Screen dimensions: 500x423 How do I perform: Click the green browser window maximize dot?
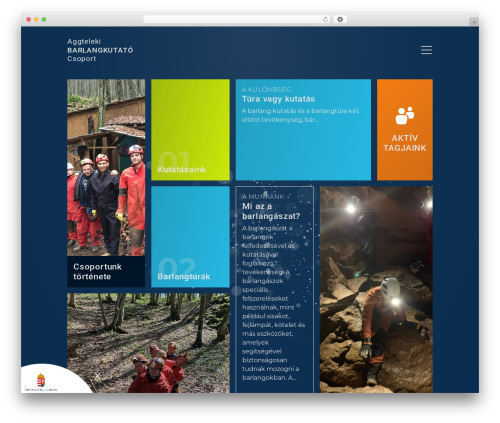coord(44,19)
